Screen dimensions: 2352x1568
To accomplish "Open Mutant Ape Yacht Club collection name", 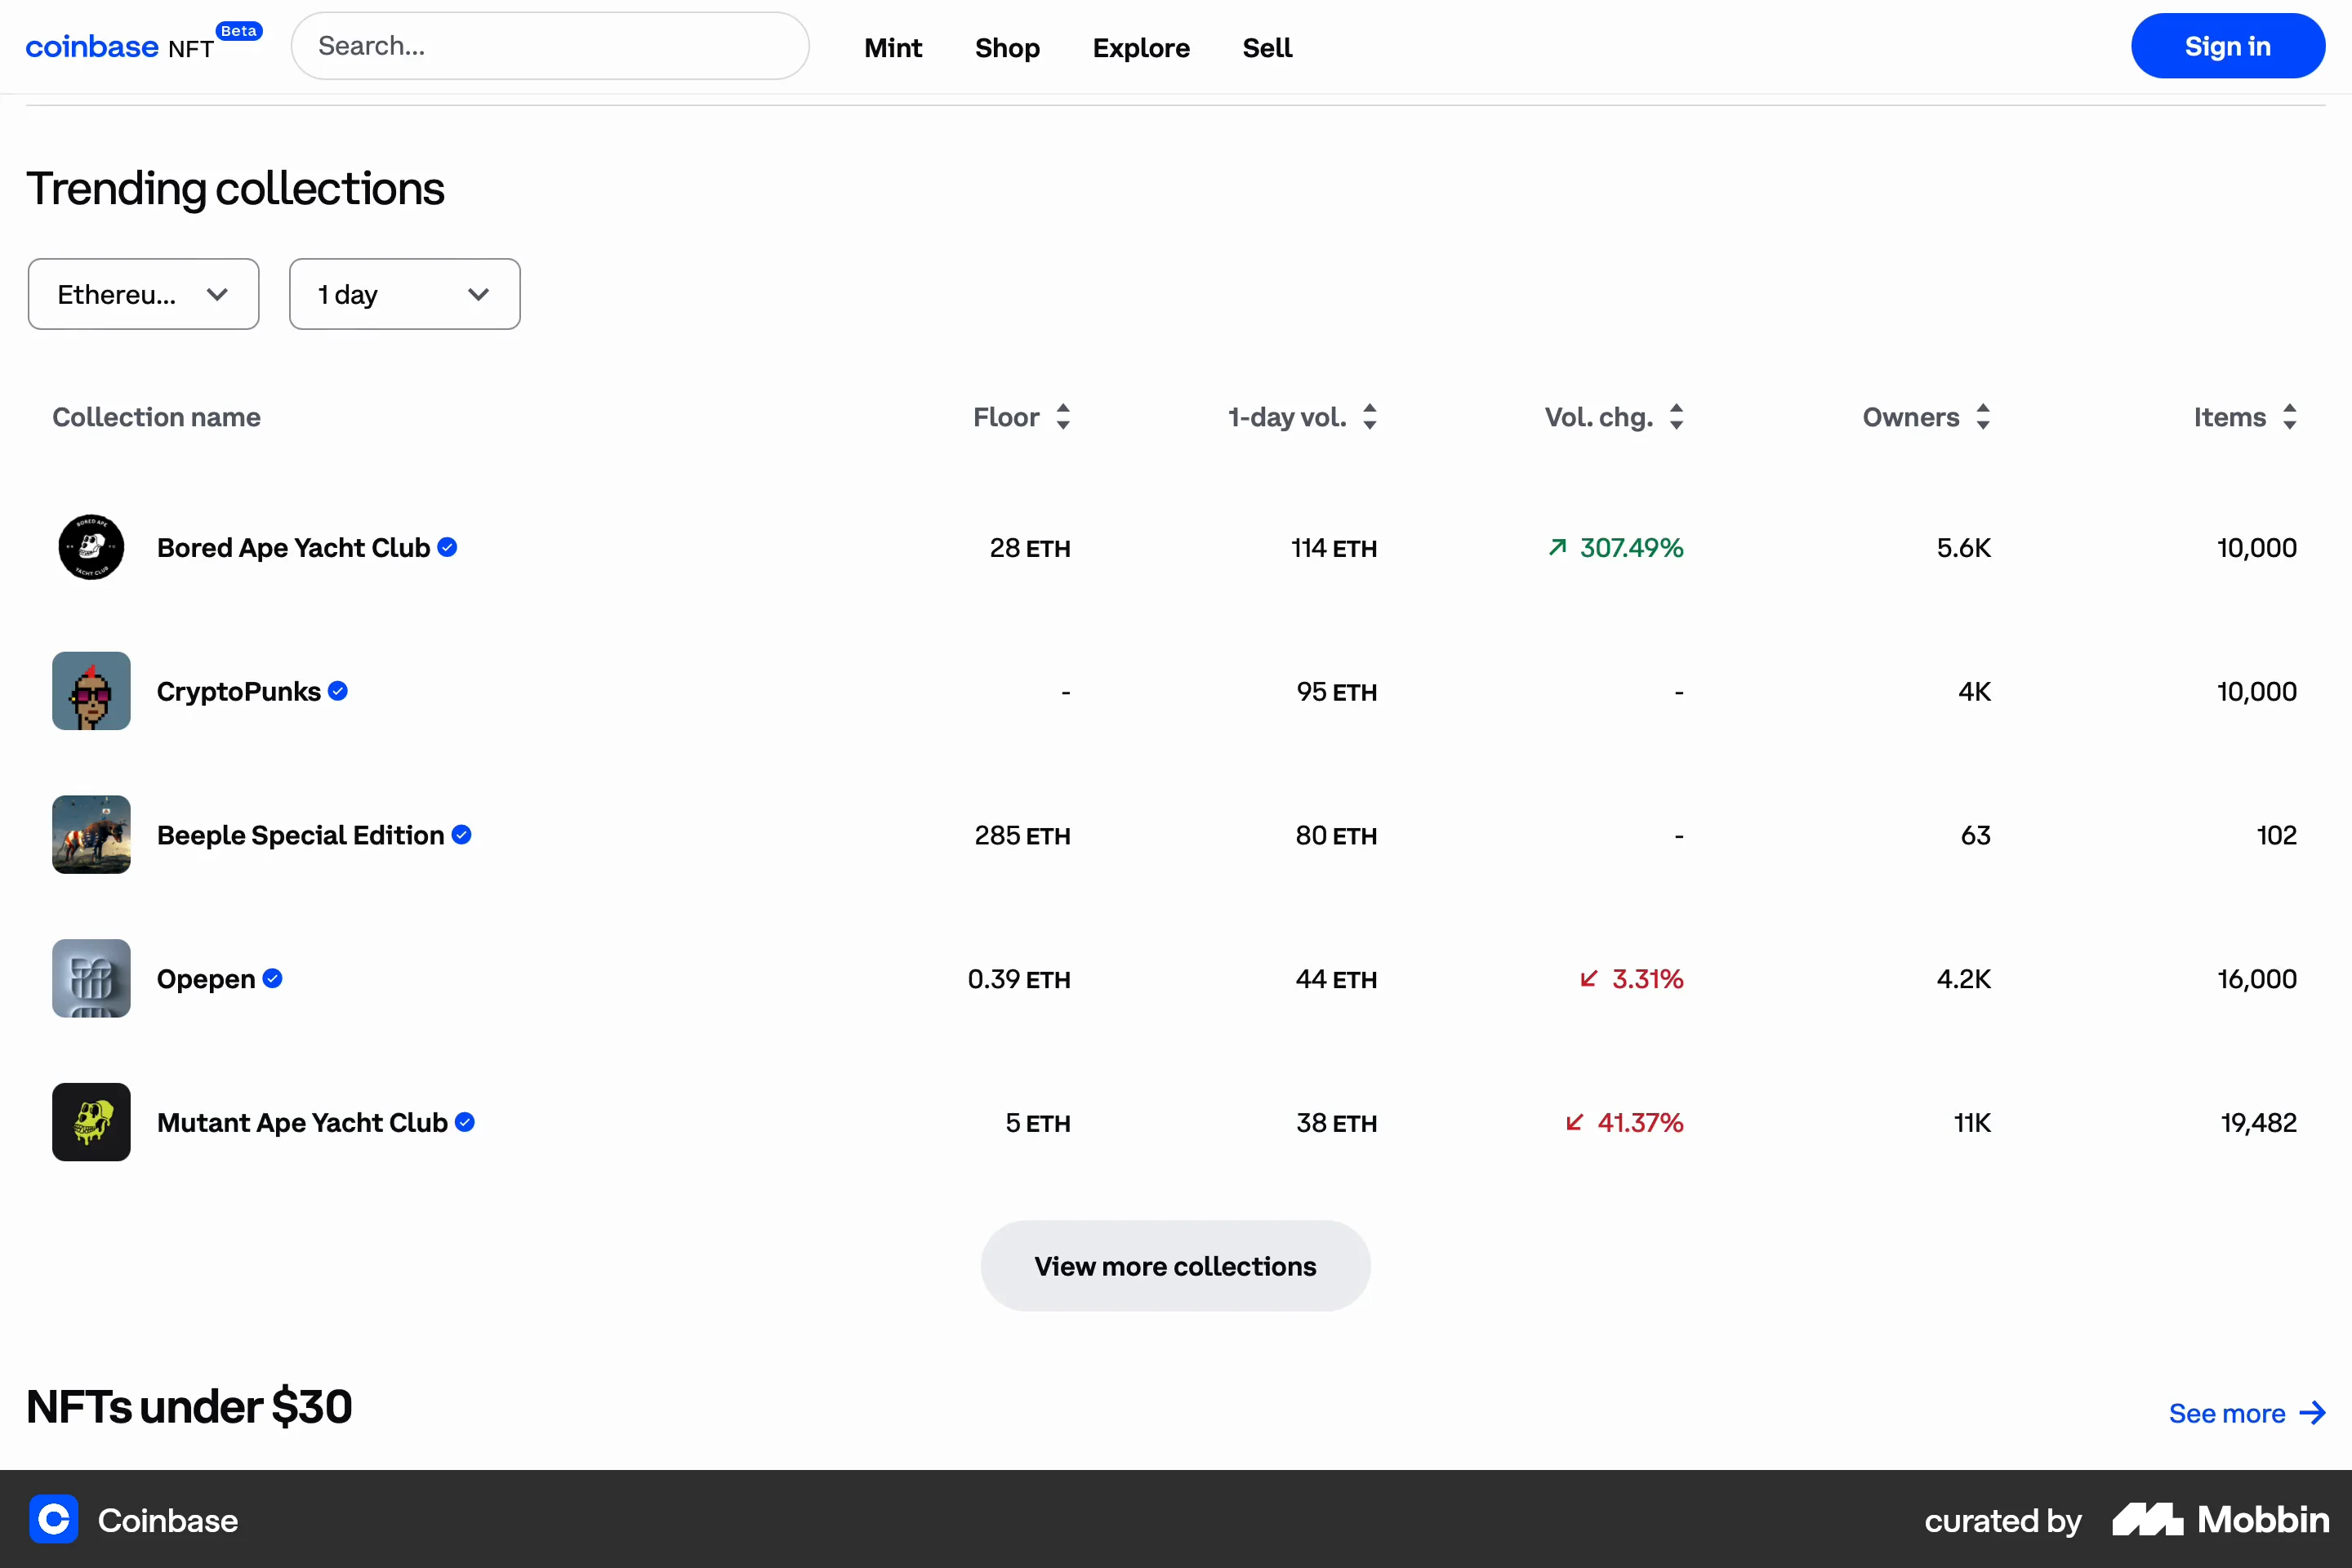I will coord(302,1123).
